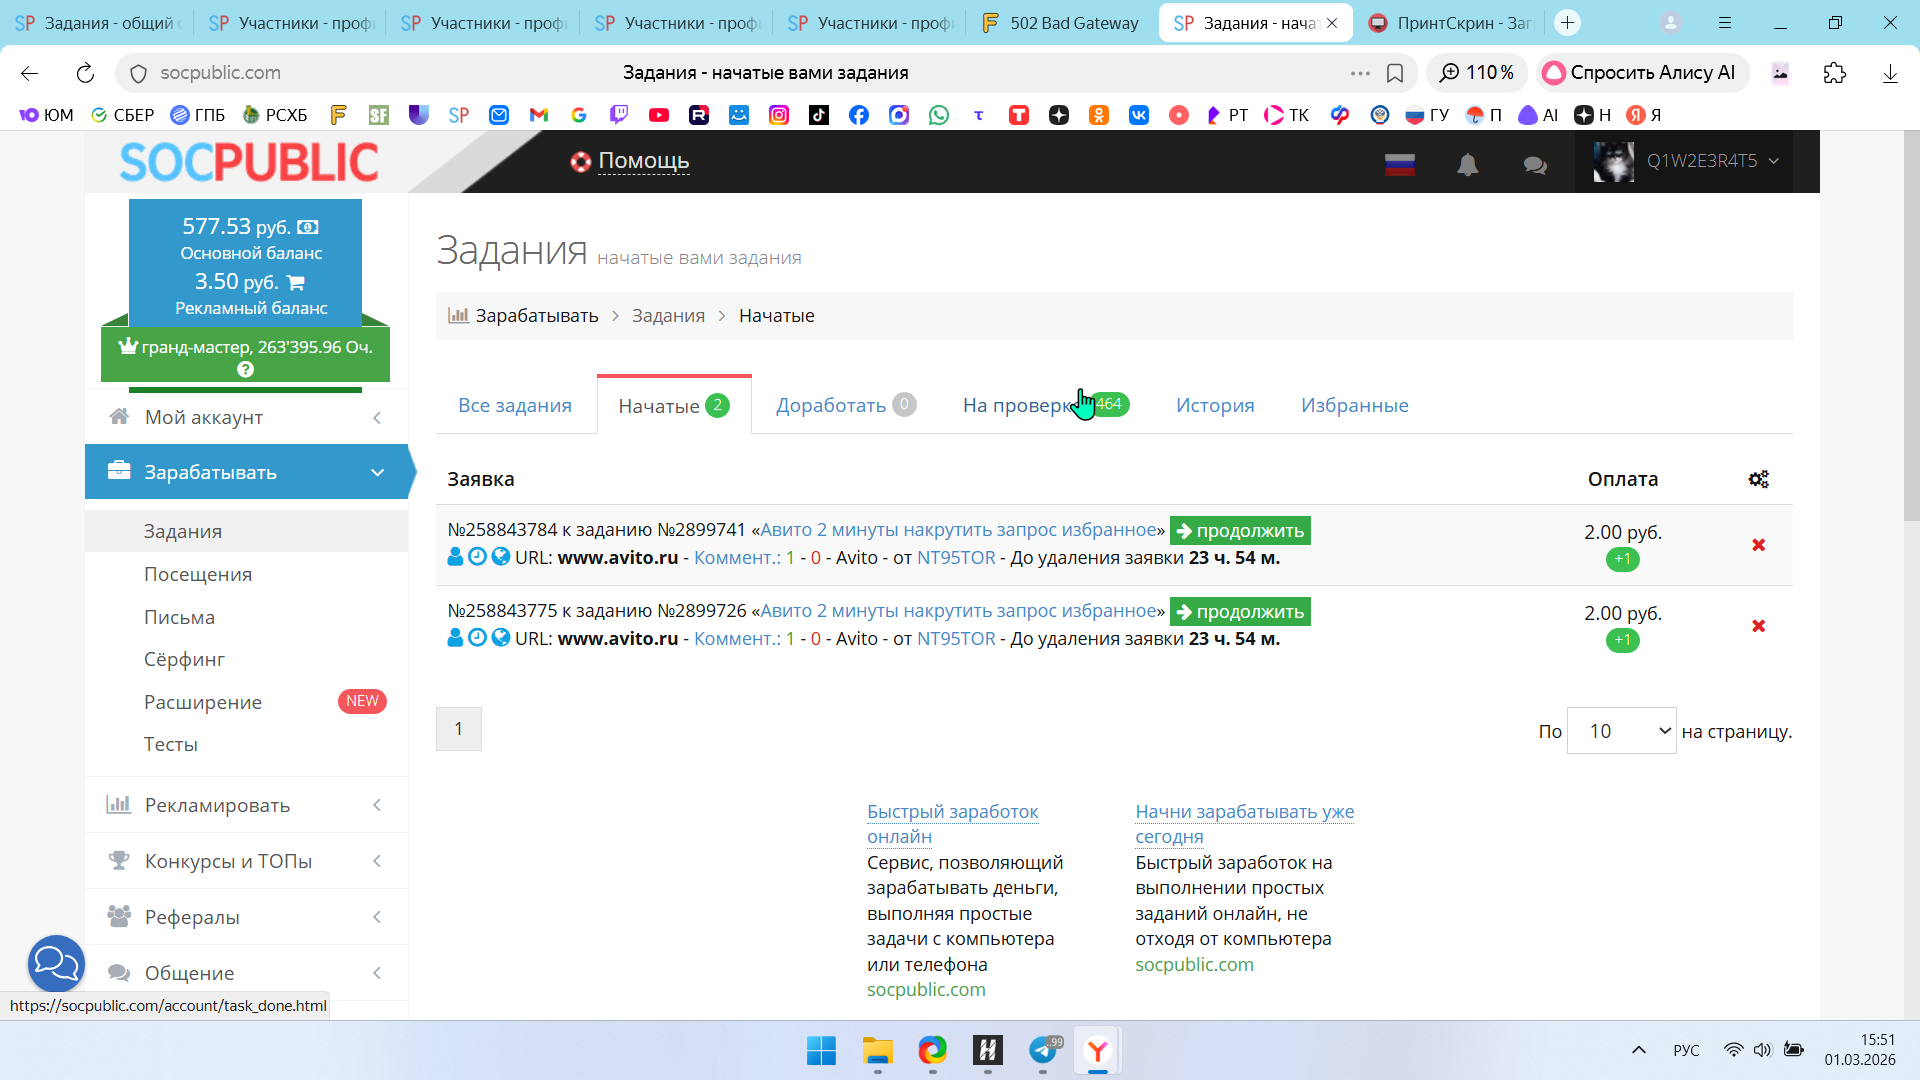The height and width of the screenshot is (1080, 1920).
Task: Open the table settings gears icon
Action: (1758, 479)
